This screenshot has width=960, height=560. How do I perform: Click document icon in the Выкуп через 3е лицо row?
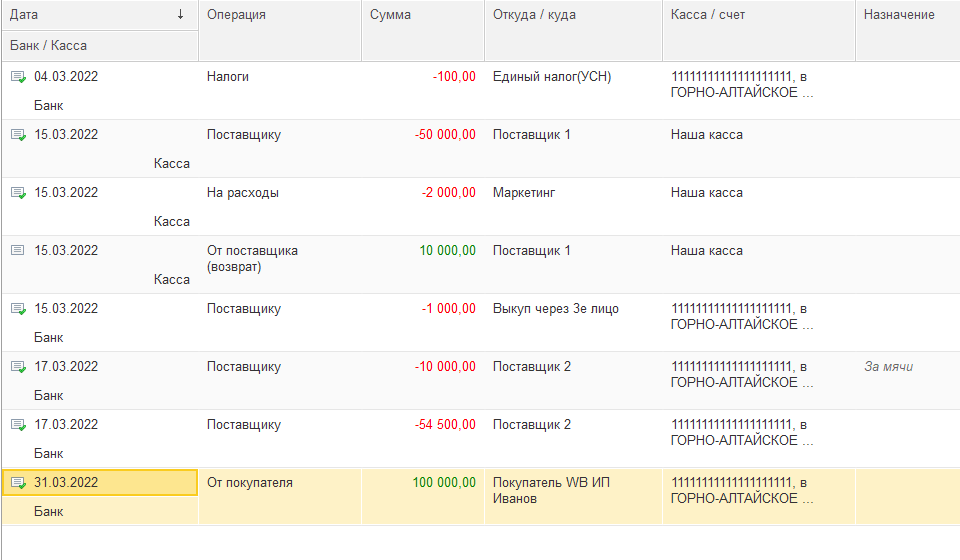pyautogui.click(x=18, y=309)
